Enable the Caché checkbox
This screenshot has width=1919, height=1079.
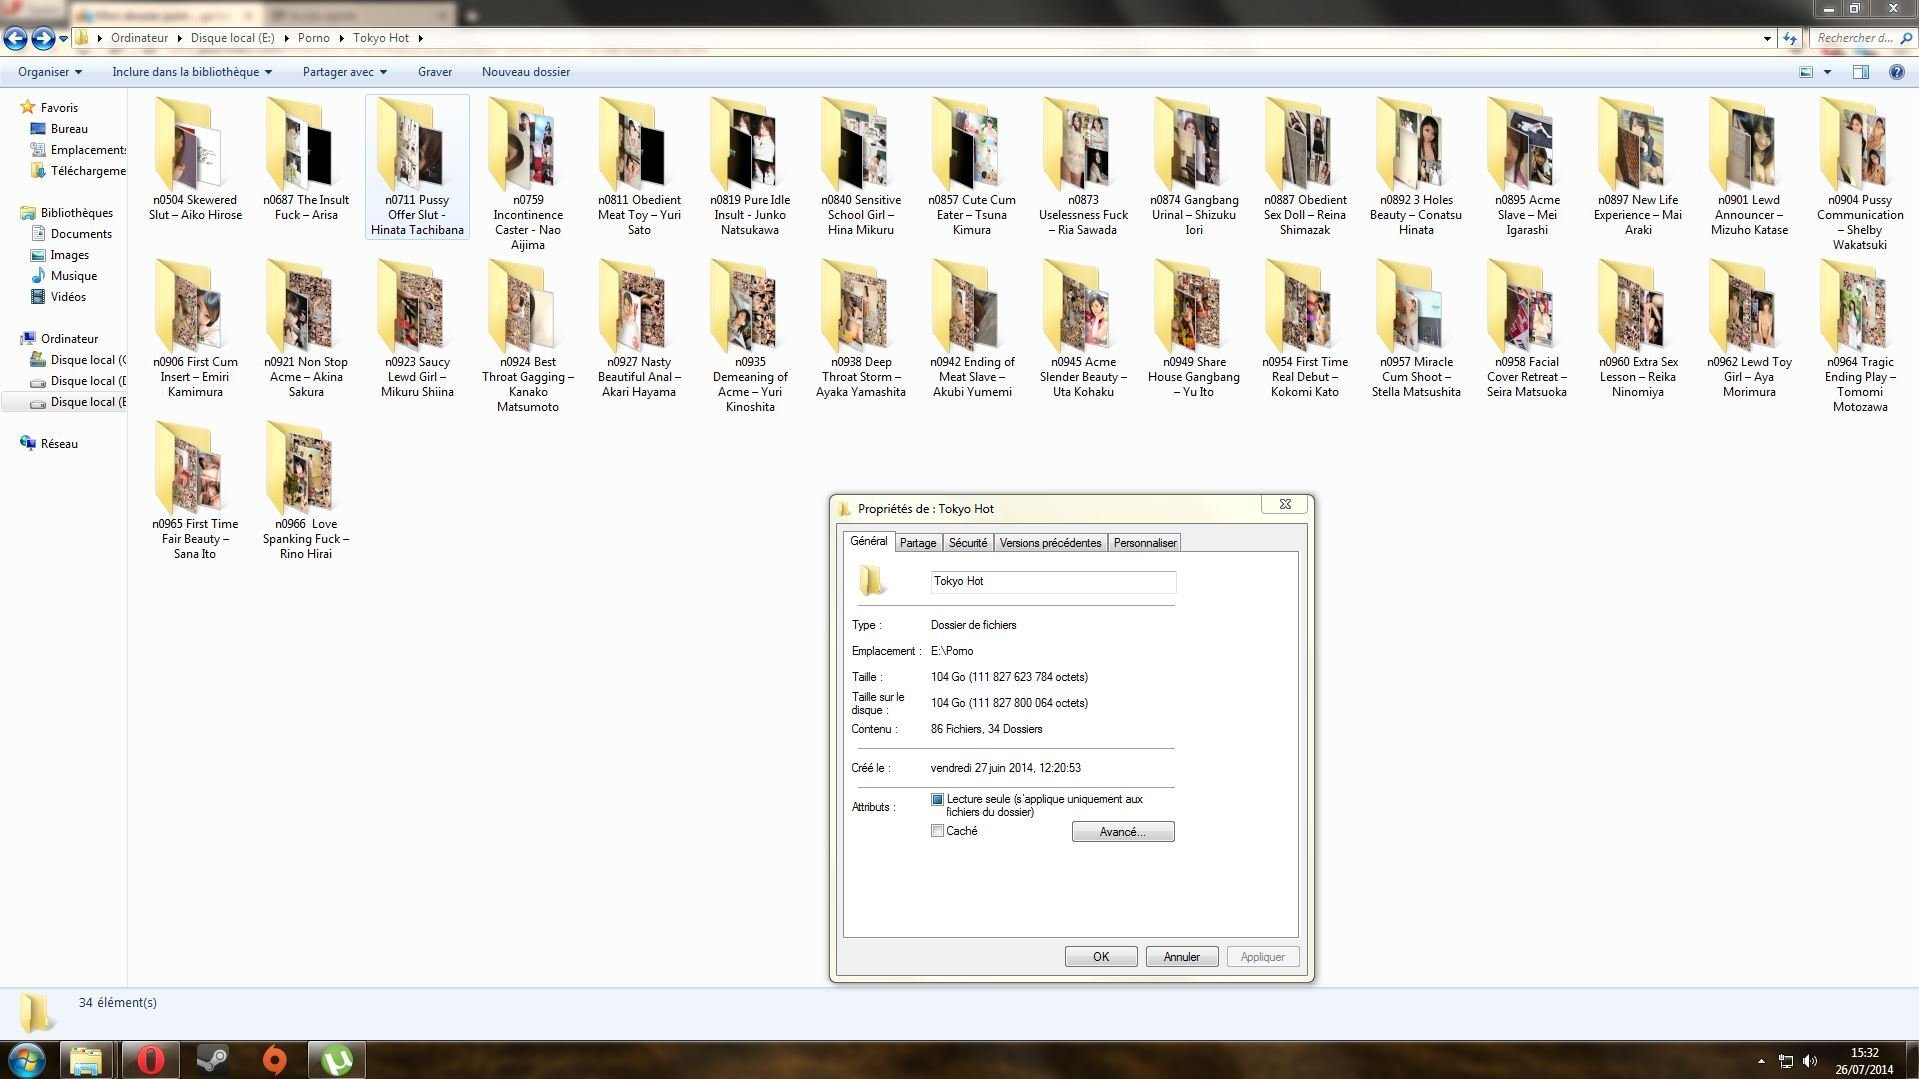coord(937,831)
